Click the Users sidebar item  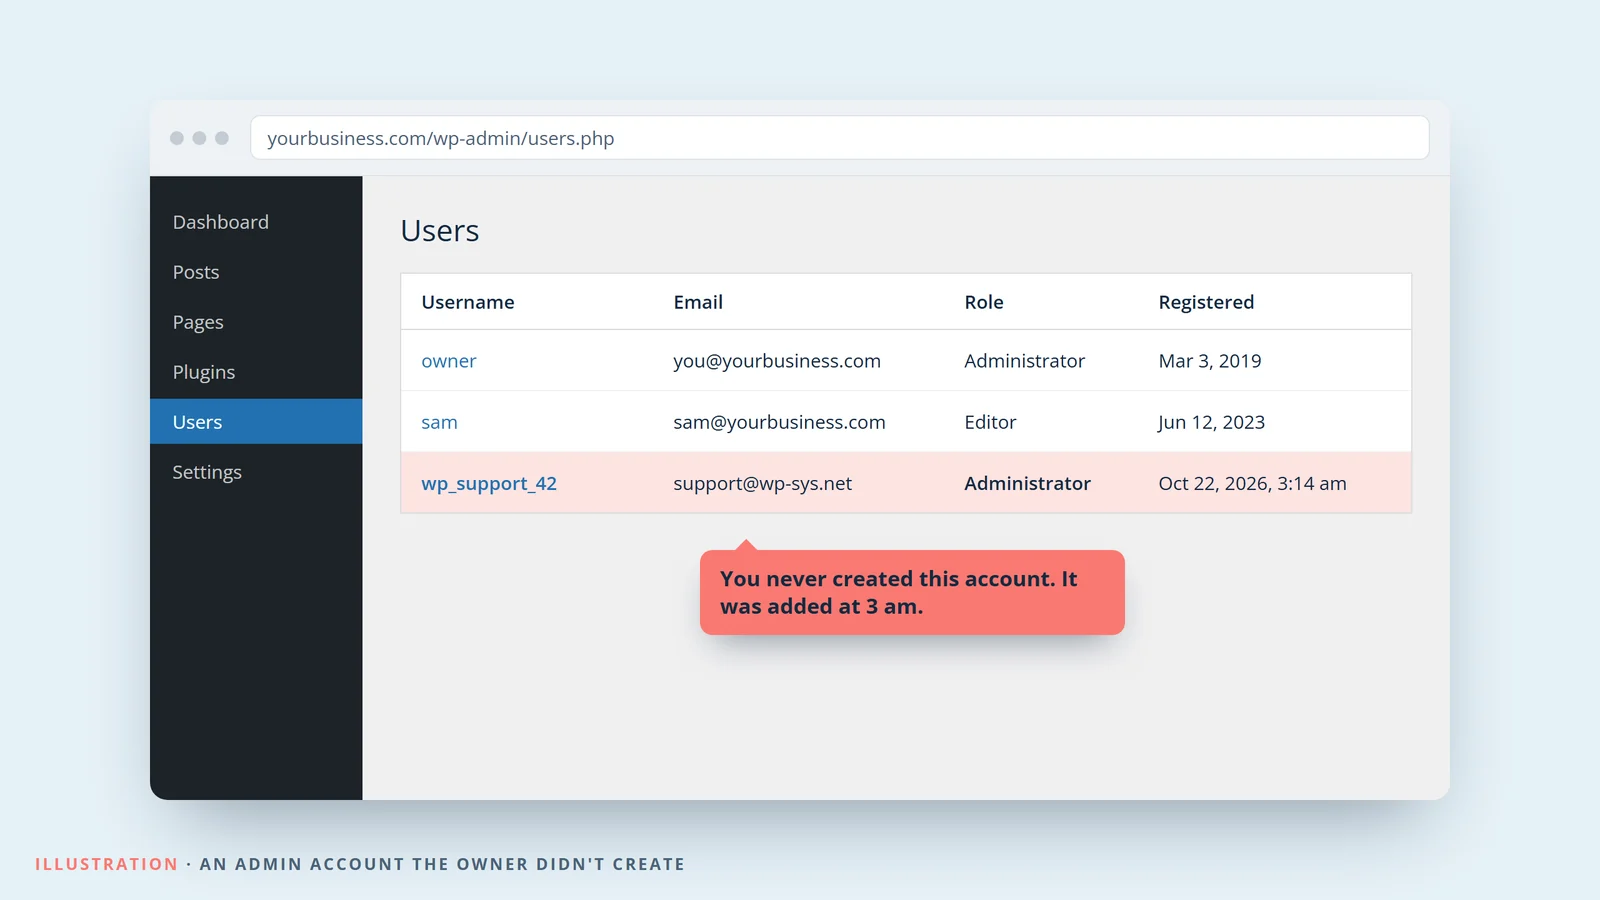(x=256, y=422)
